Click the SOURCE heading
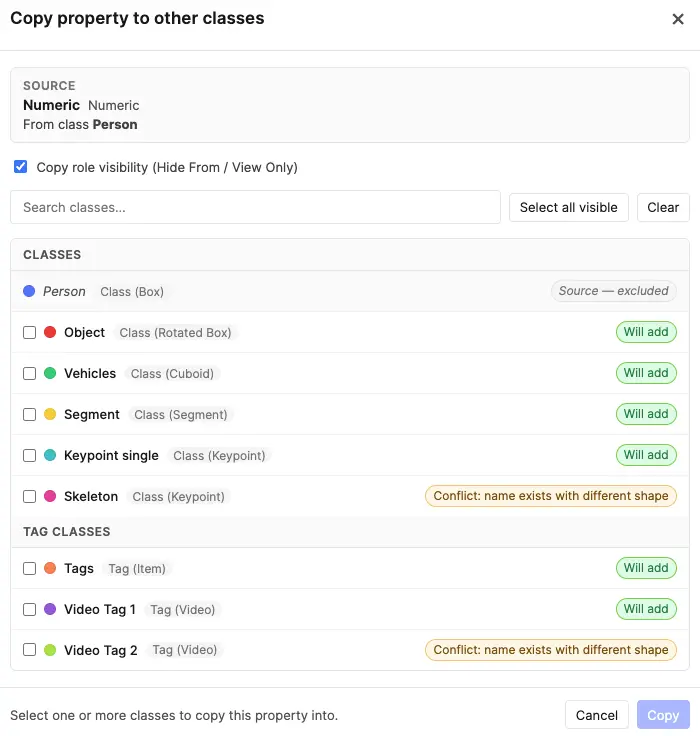 [x=49, y=85]
